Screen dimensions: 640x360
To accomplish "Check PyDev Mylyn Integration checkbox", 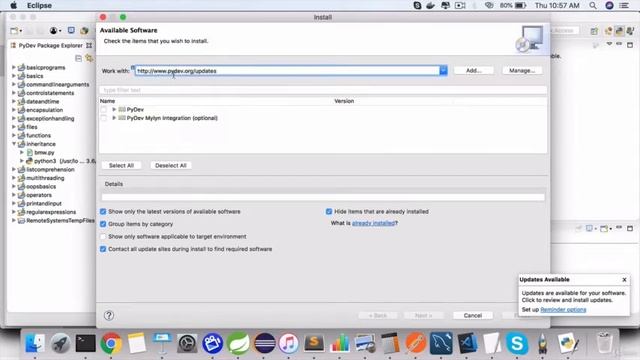I will click(104, 118).
